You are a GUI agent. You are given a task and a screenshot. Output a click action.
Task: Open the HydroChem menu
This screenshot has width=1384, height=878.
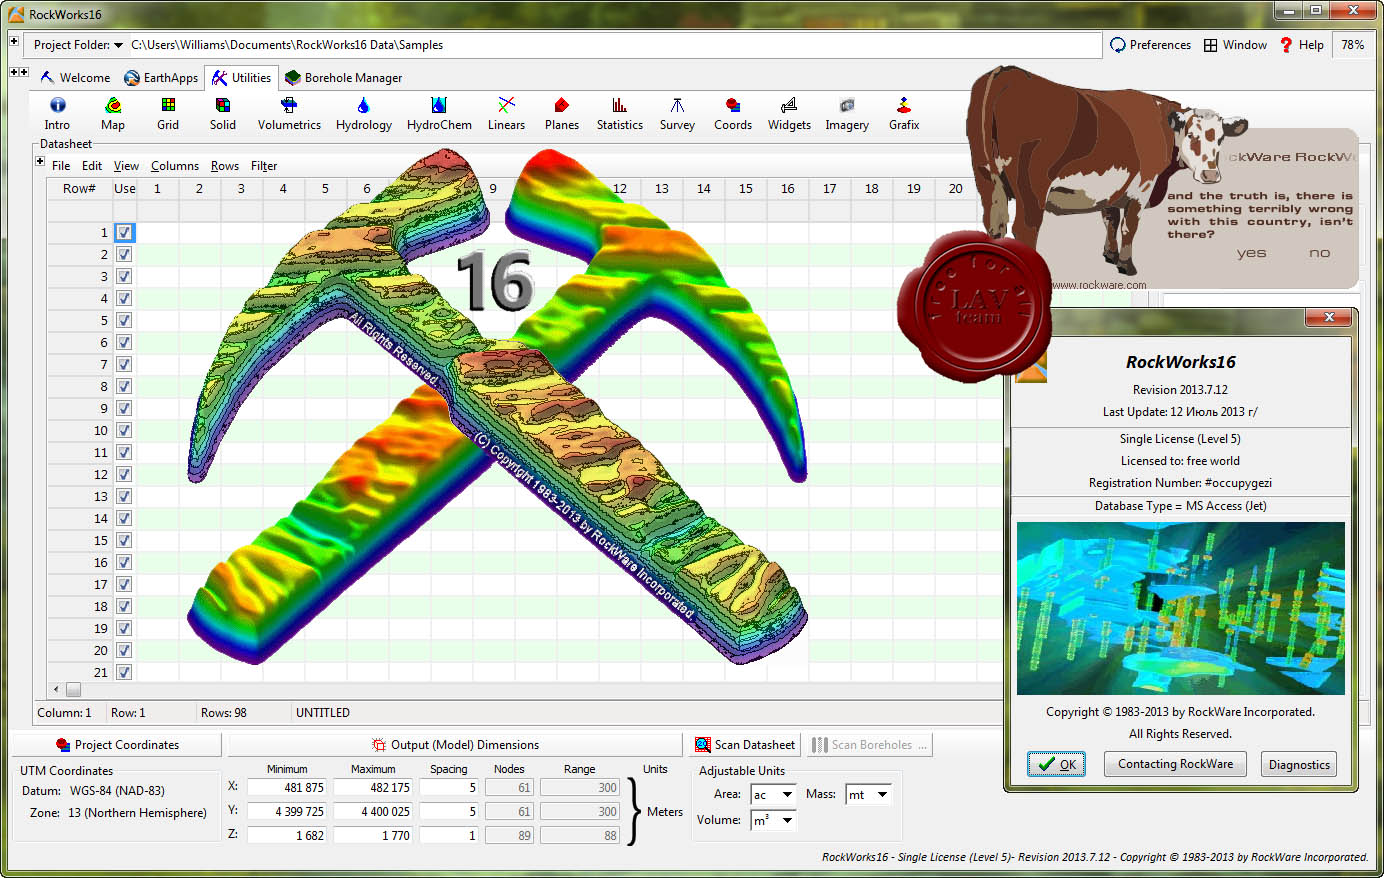pos(439,113)
